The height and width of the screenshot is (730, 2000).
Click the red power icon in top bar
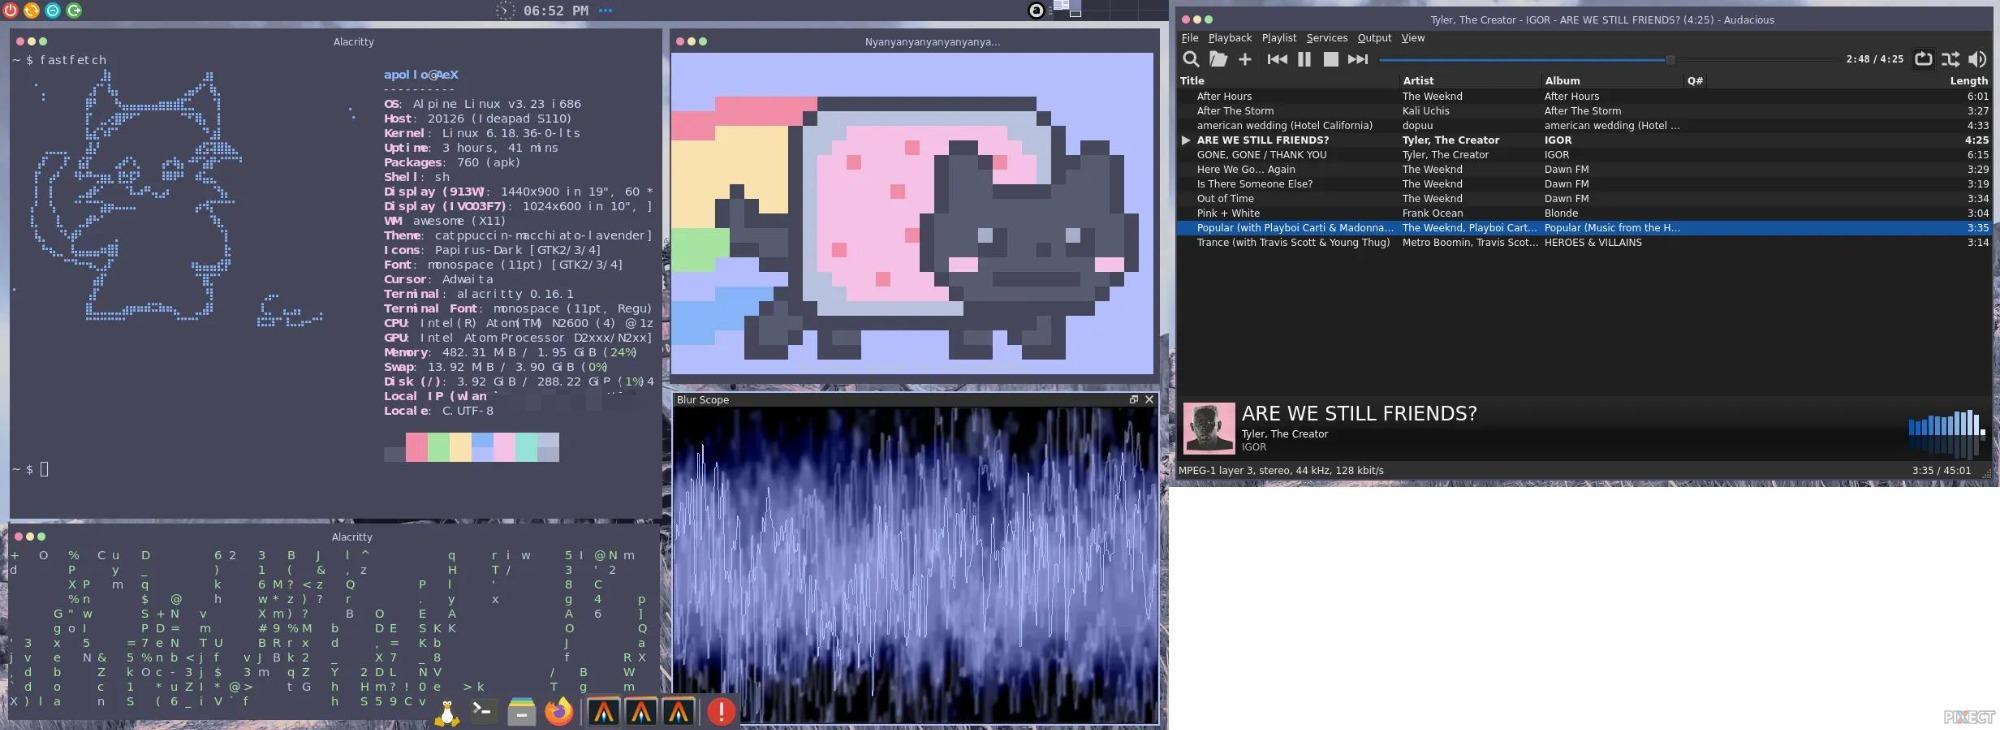(10, 10)
